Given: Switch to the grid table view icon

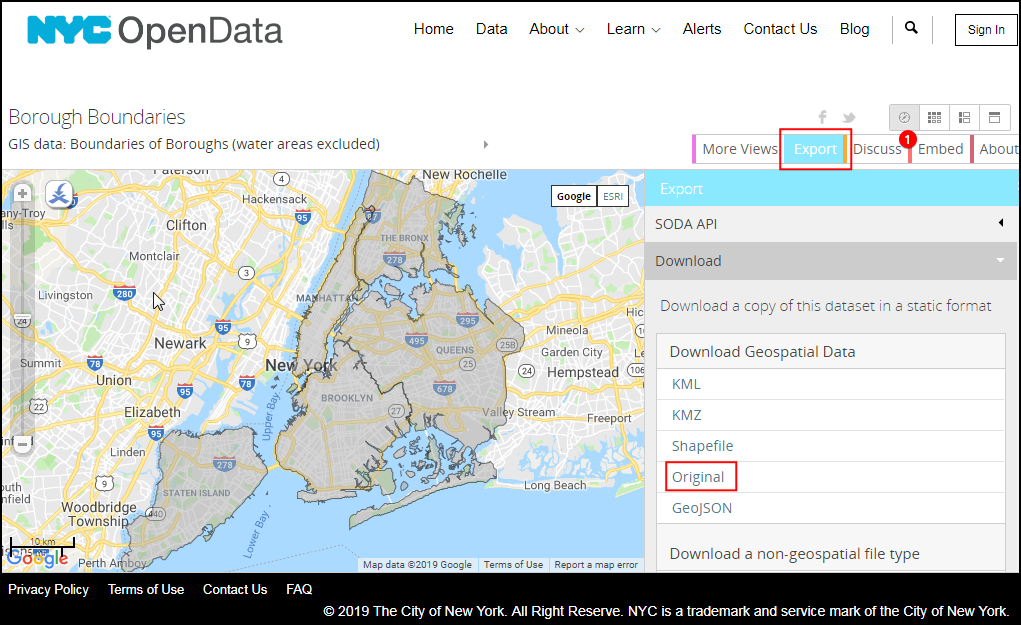Looking at the screenshot, I should click(934, 118).
